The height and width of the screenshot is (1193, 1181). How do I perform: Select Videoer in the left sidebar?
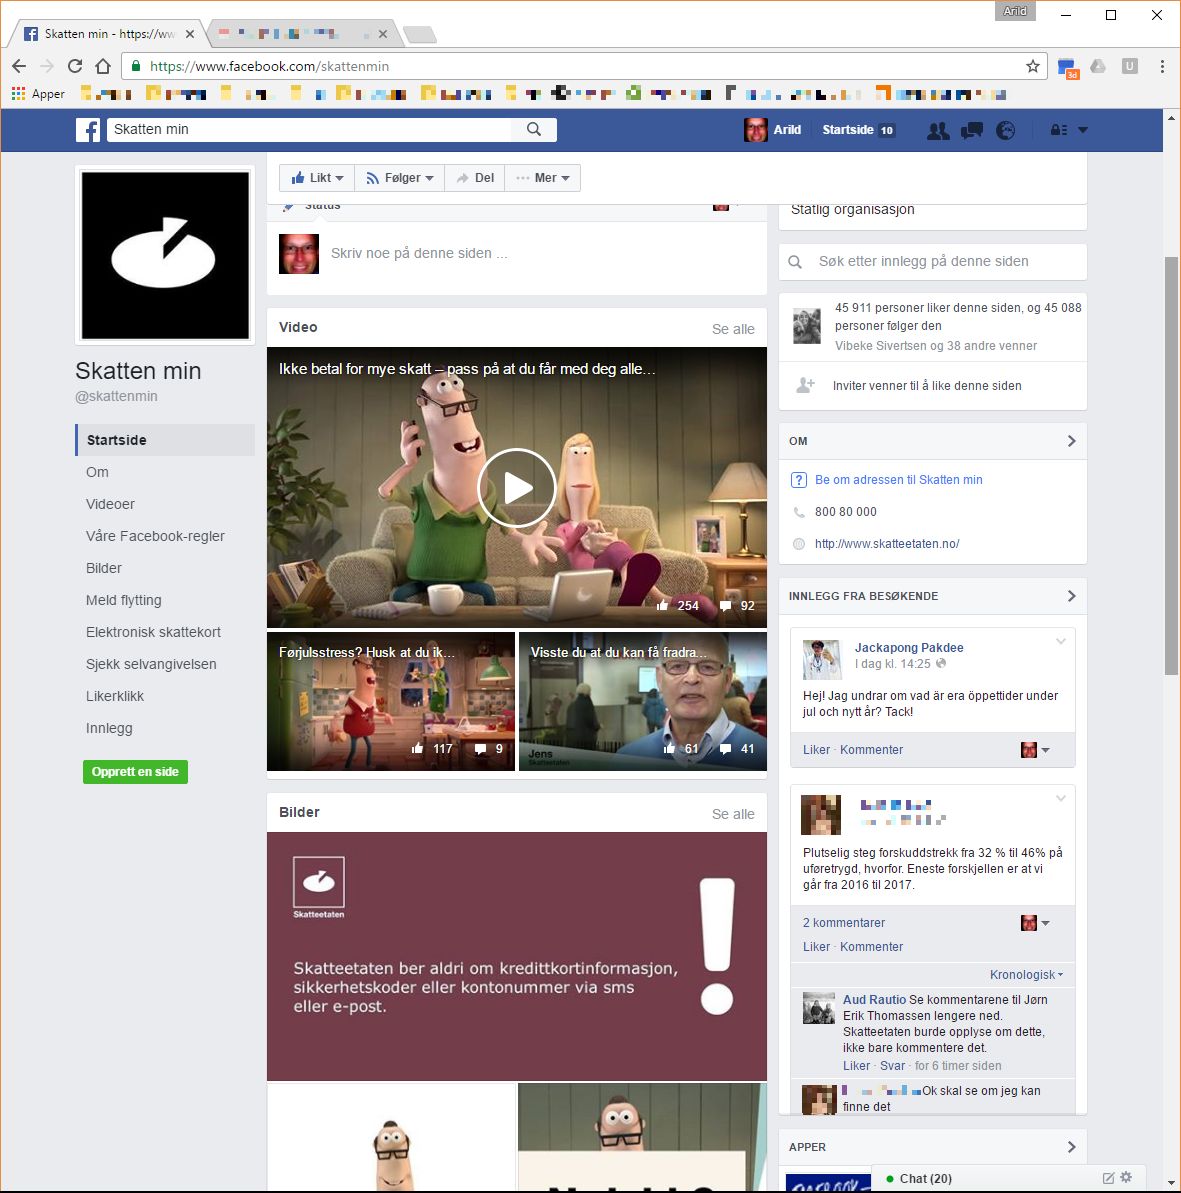click(x=110, y=504)
